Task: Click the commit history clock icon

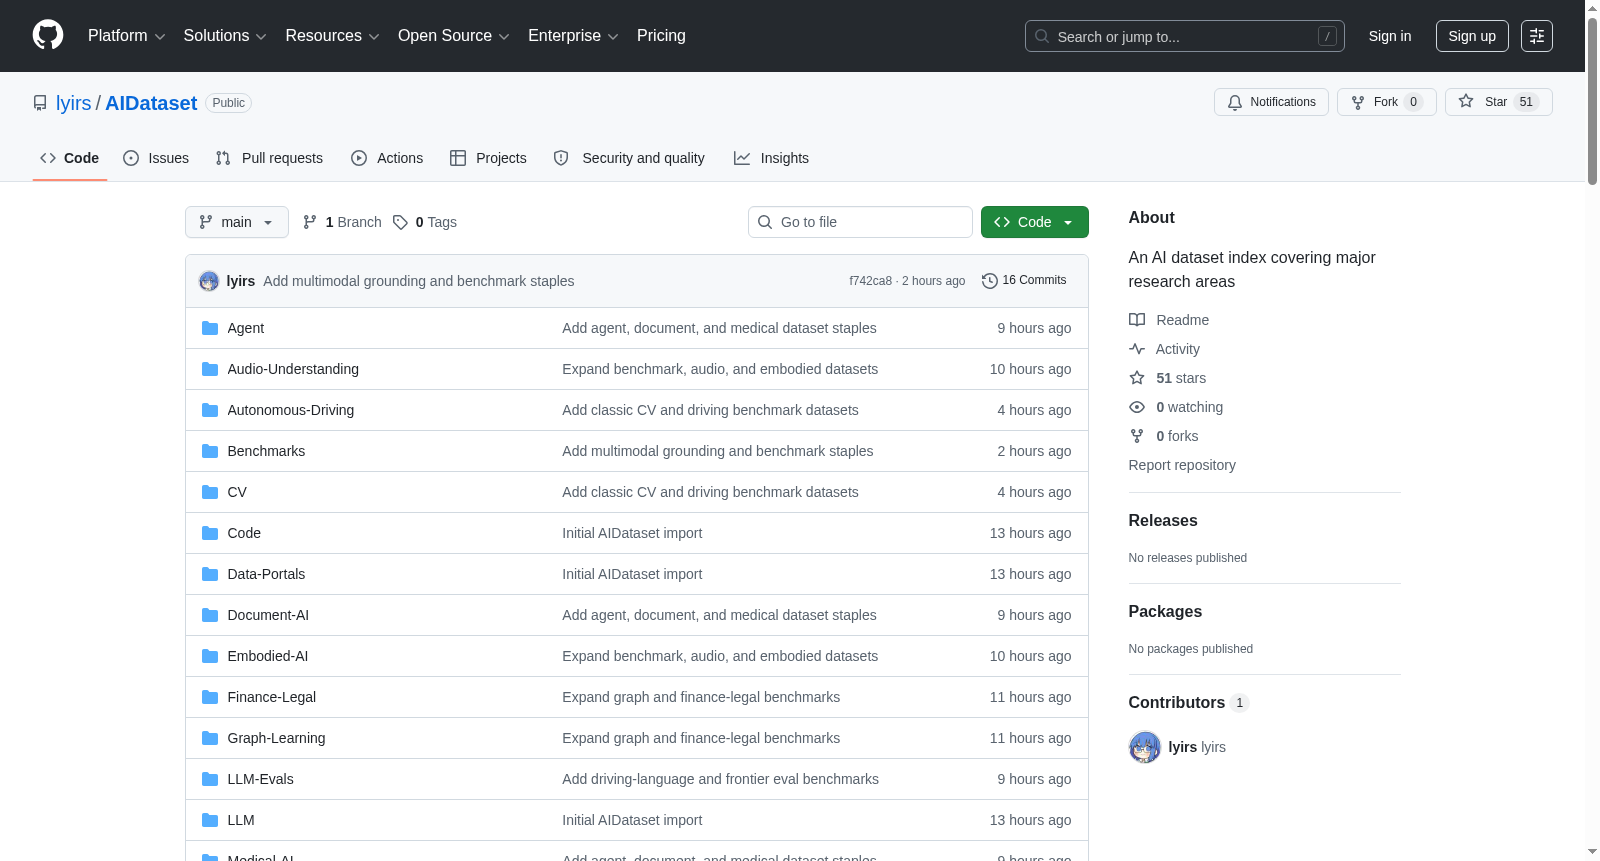Action: click(990, 281)
